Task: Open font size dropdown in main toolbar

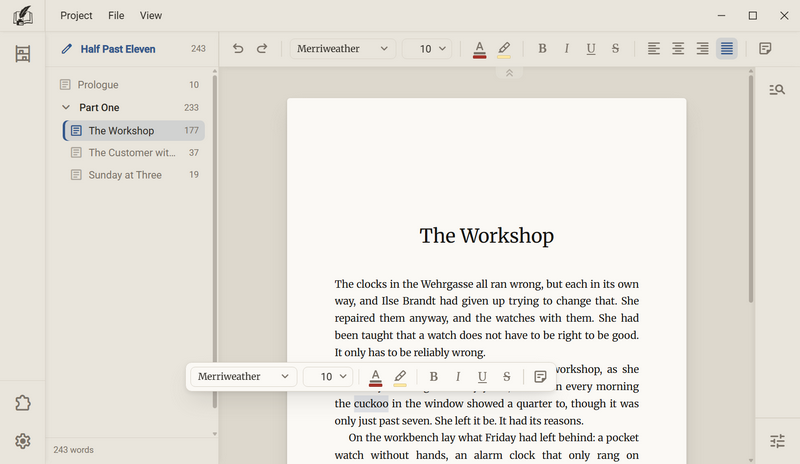Action: [x=427, y=48]
